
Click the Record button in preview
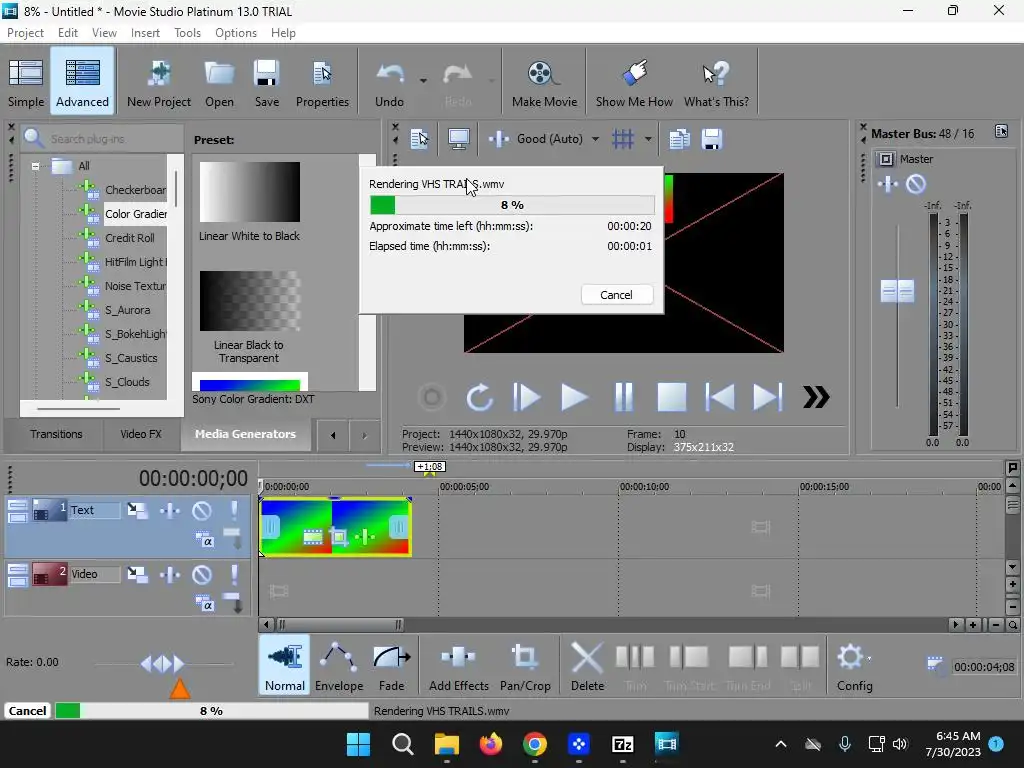tap(432, 397)
